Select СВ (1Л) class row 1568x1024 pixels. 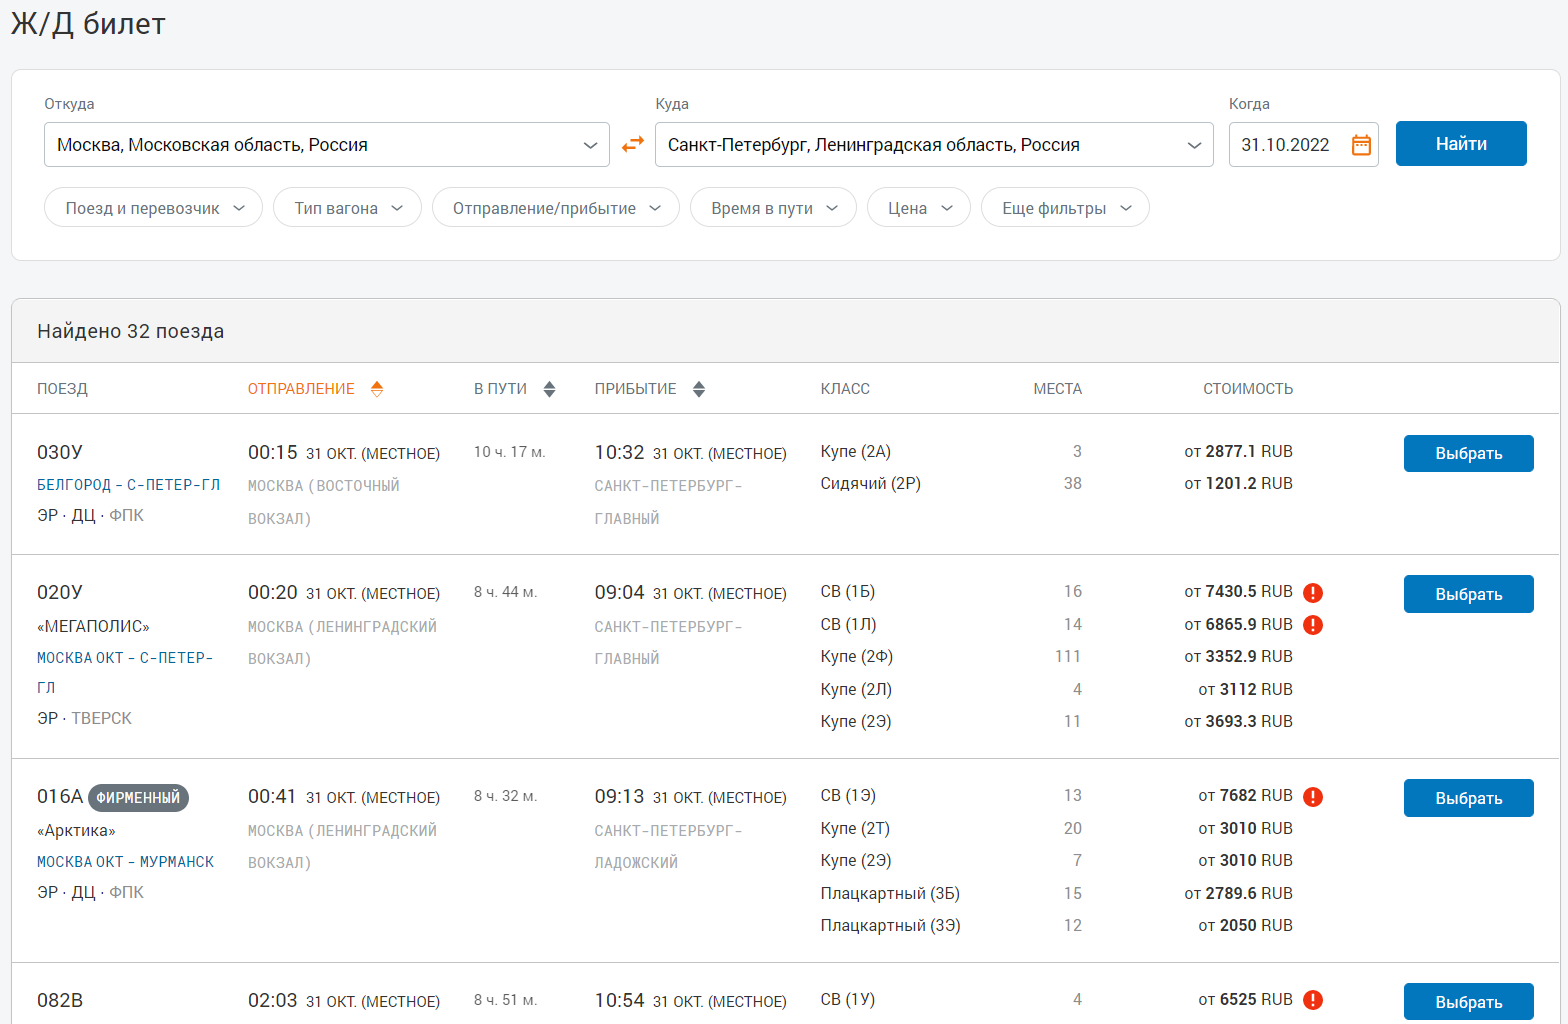click(849, 624)
